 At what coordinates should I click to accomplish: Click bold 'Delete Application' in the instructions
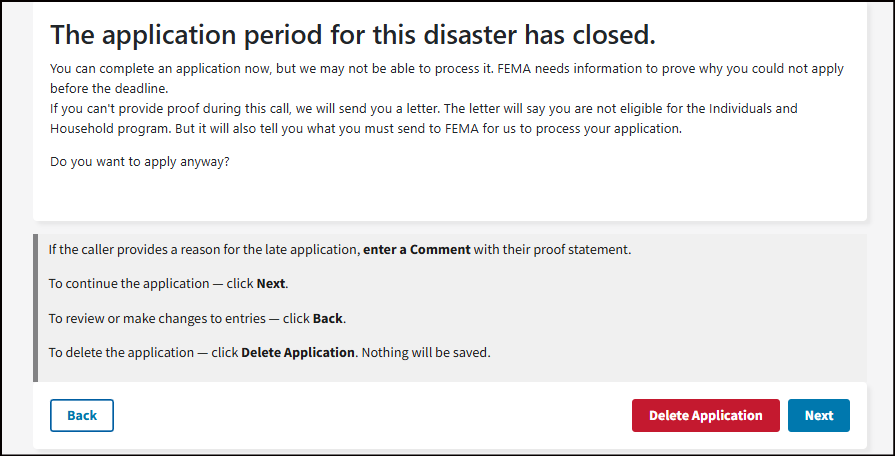[298, 353]
